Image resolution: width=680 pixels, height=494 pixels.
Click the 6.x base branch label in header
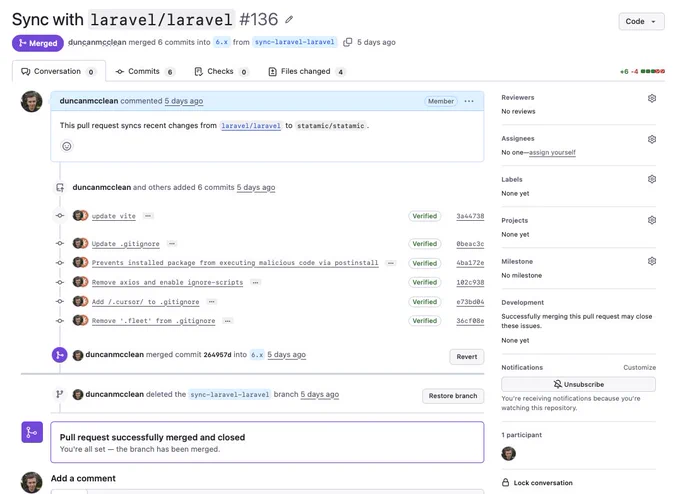click(x=222, y=42)
